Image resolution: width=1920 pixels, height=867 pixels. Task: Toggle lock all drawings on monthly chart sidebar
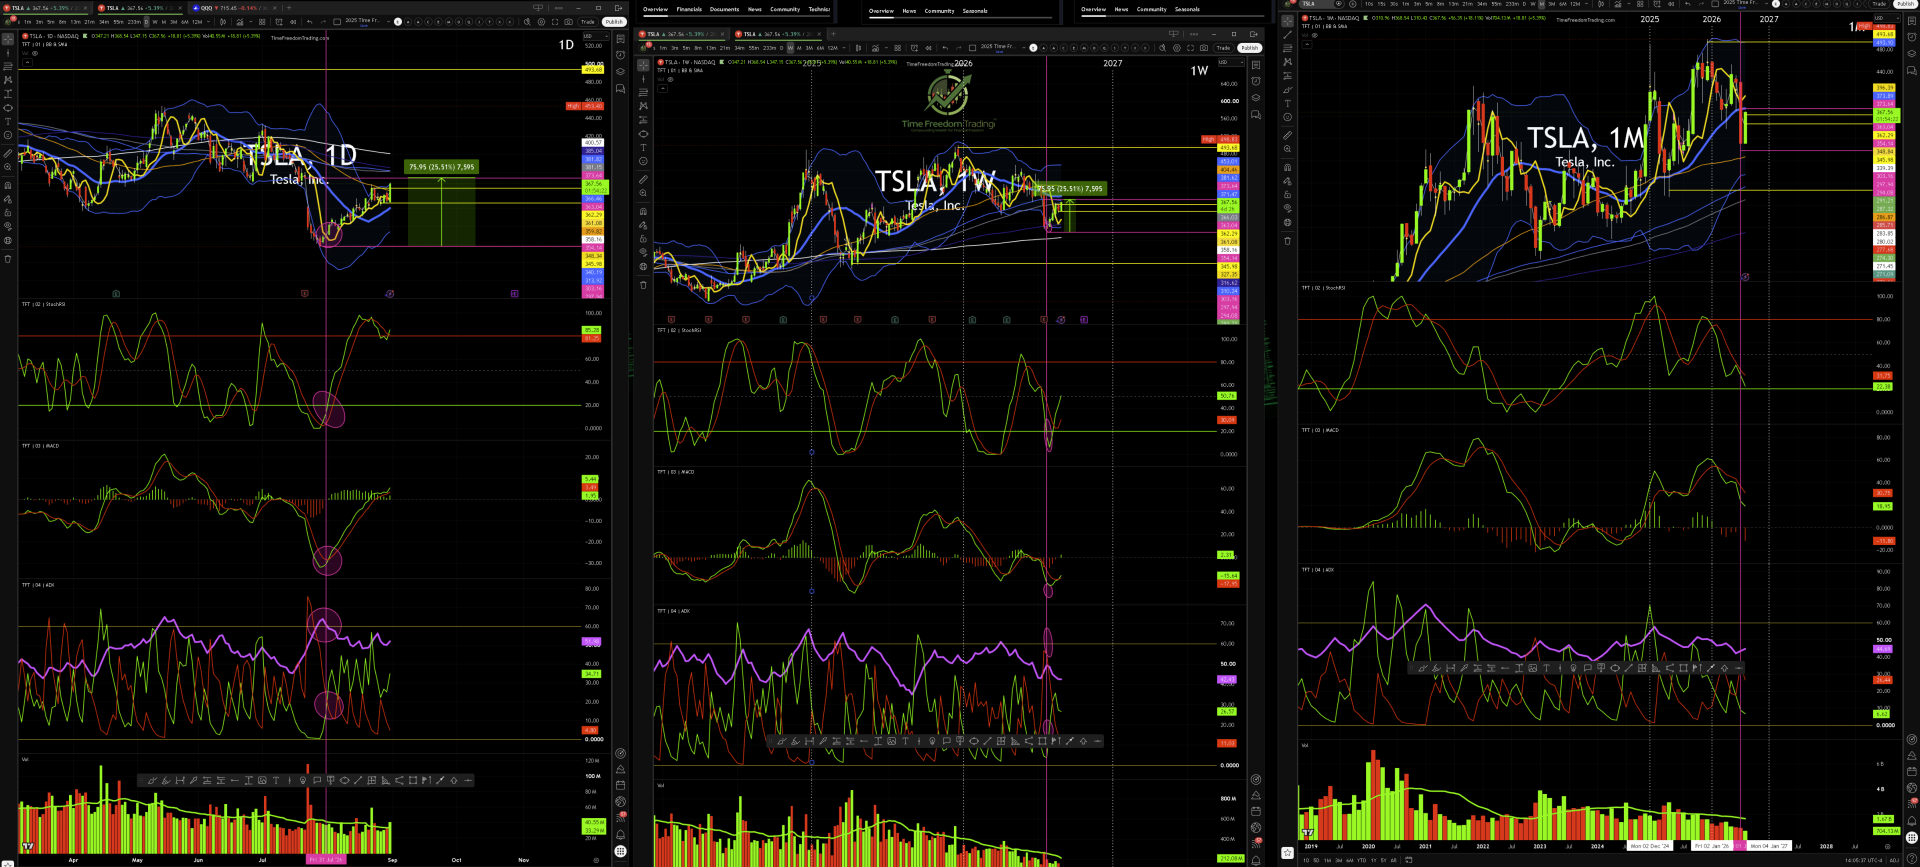tap(1287, 194)
